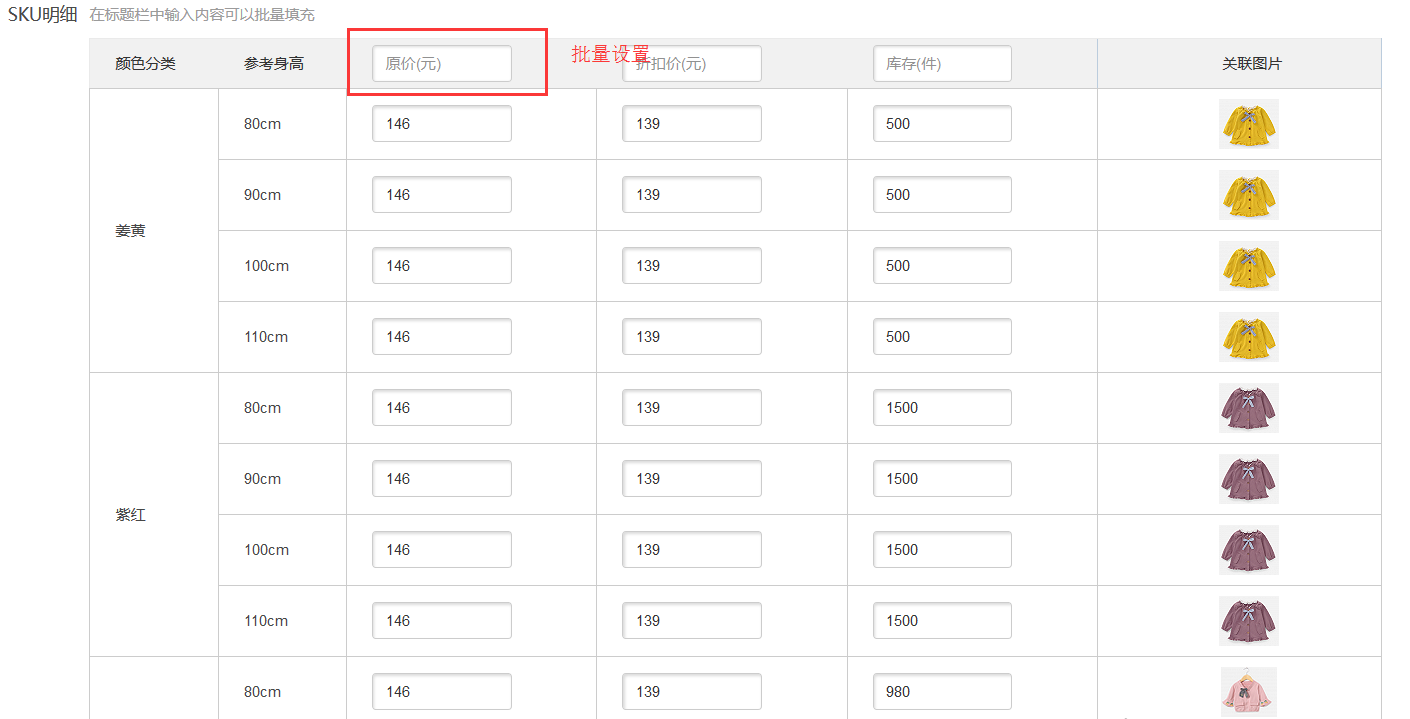This screenshot has height=719, width=1410.
Task: Select the 紫红 110cm product image
Action: coord(1248,621)
